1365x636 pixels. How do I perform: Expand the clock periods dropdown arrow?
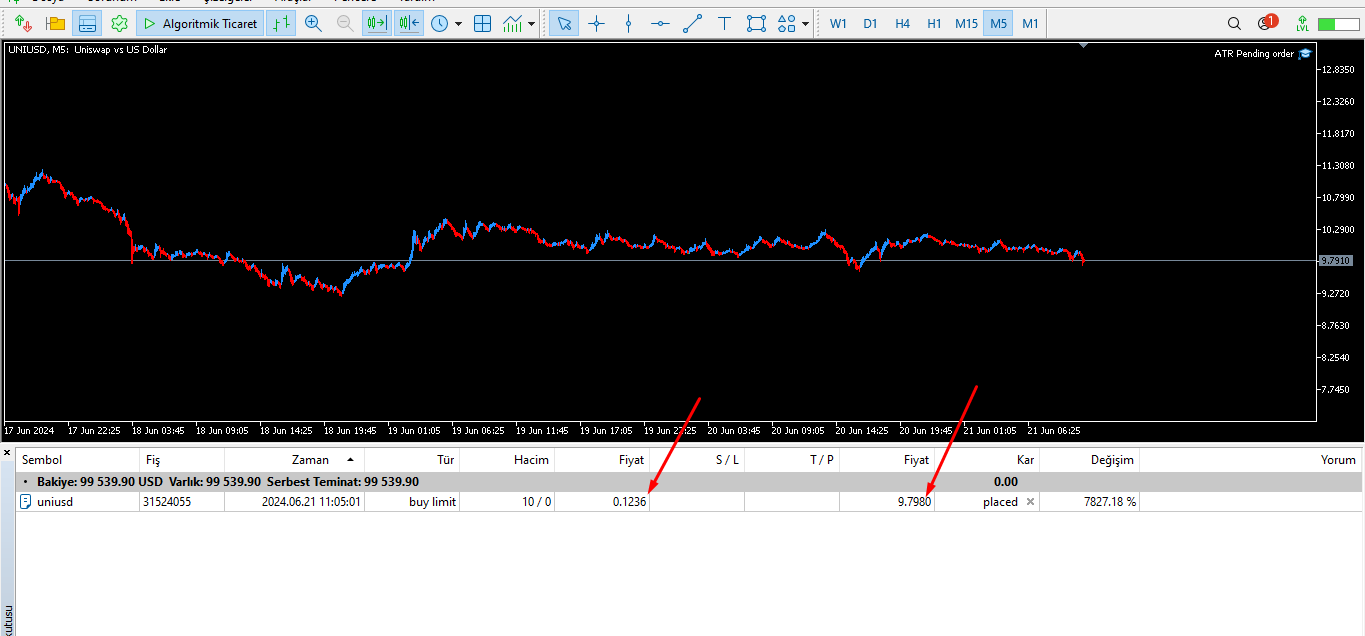458,23
